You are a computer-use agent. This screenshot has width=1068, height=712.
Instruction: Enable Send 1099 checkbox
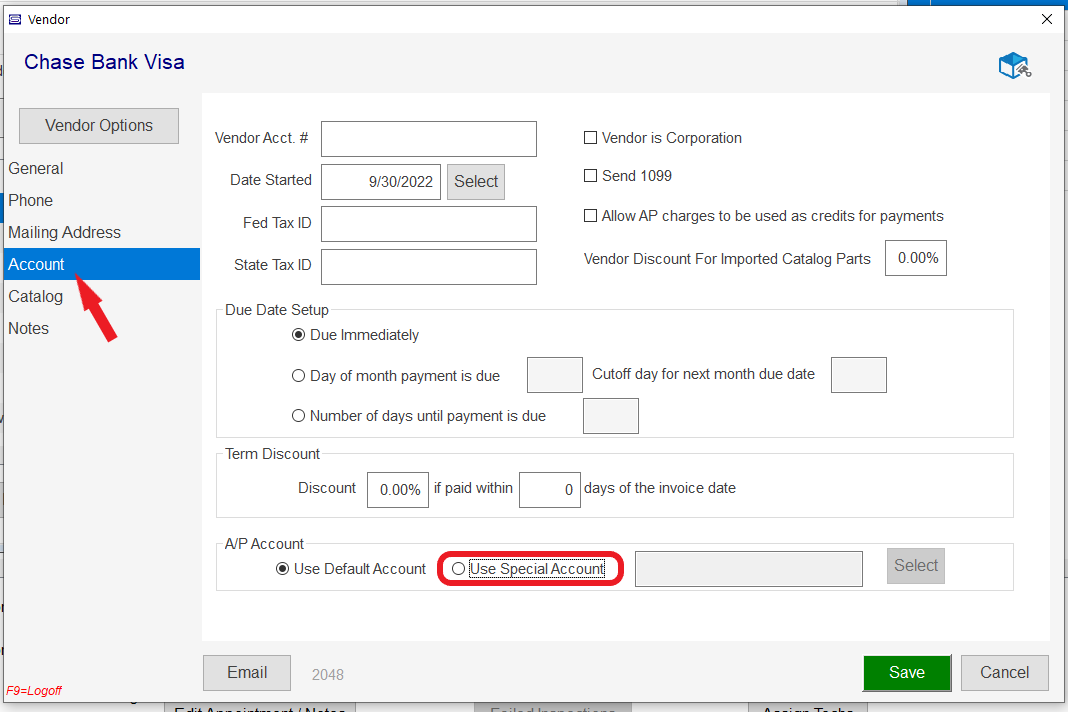click(591, 176)
